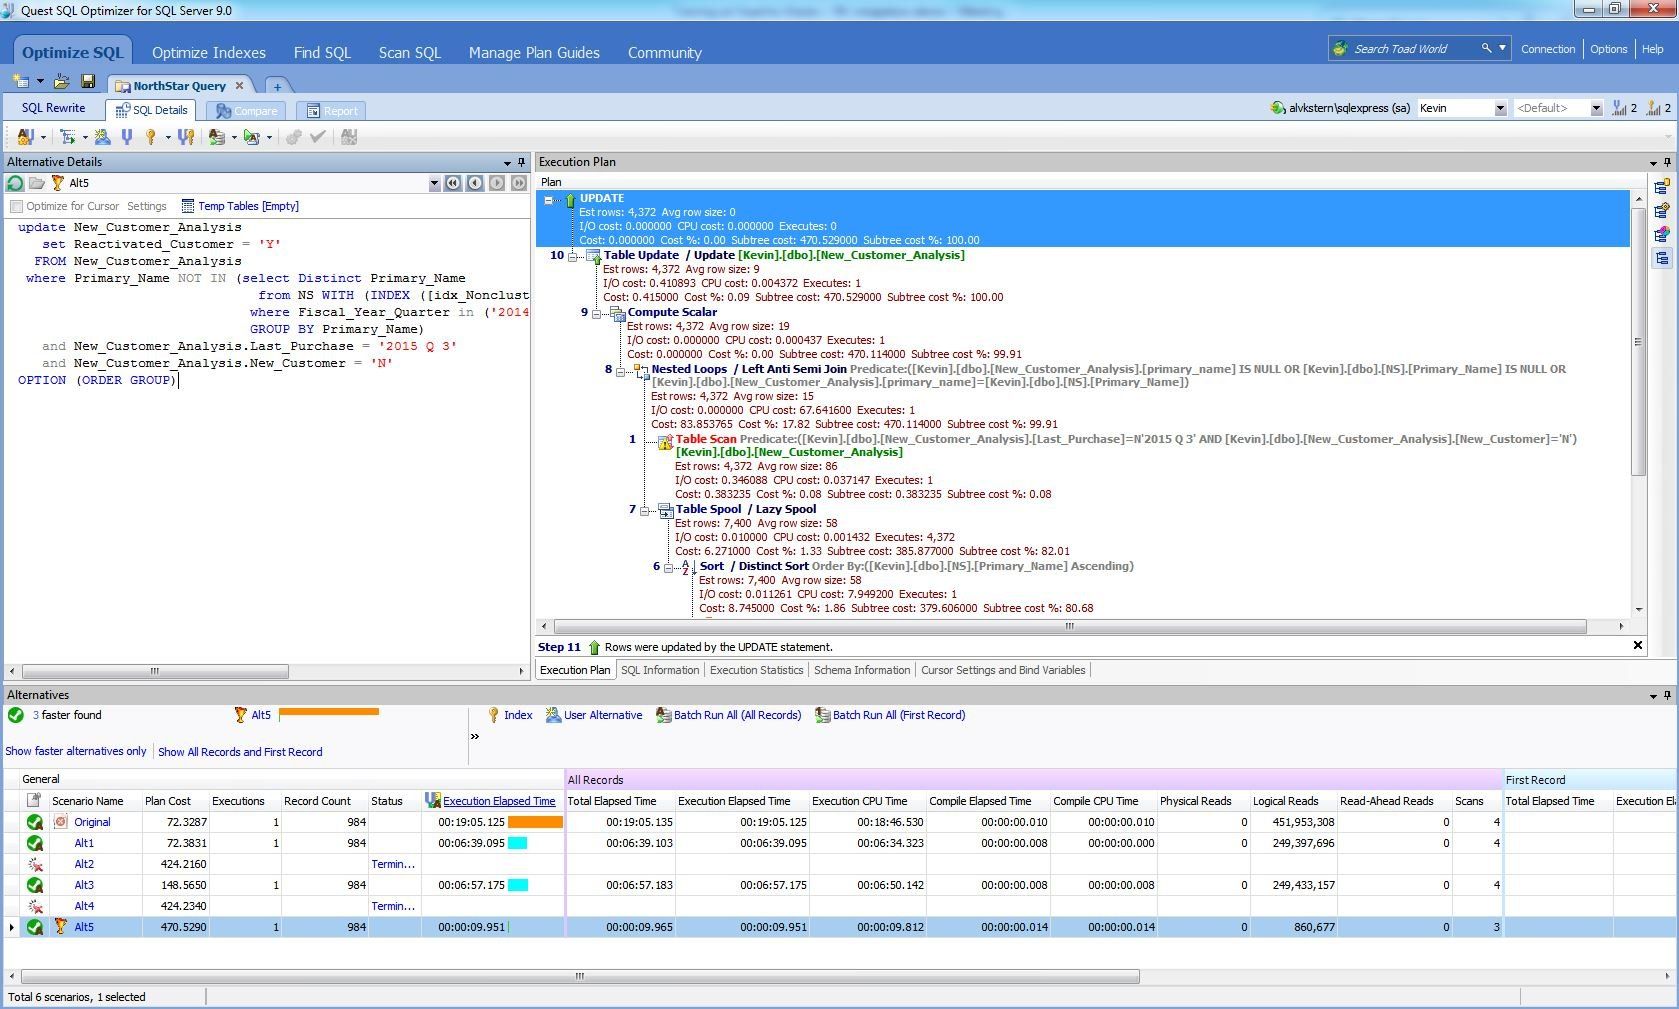Open the SQL Information tab
Viewport: 1679px width, 1009px height.
coord(660,670)
